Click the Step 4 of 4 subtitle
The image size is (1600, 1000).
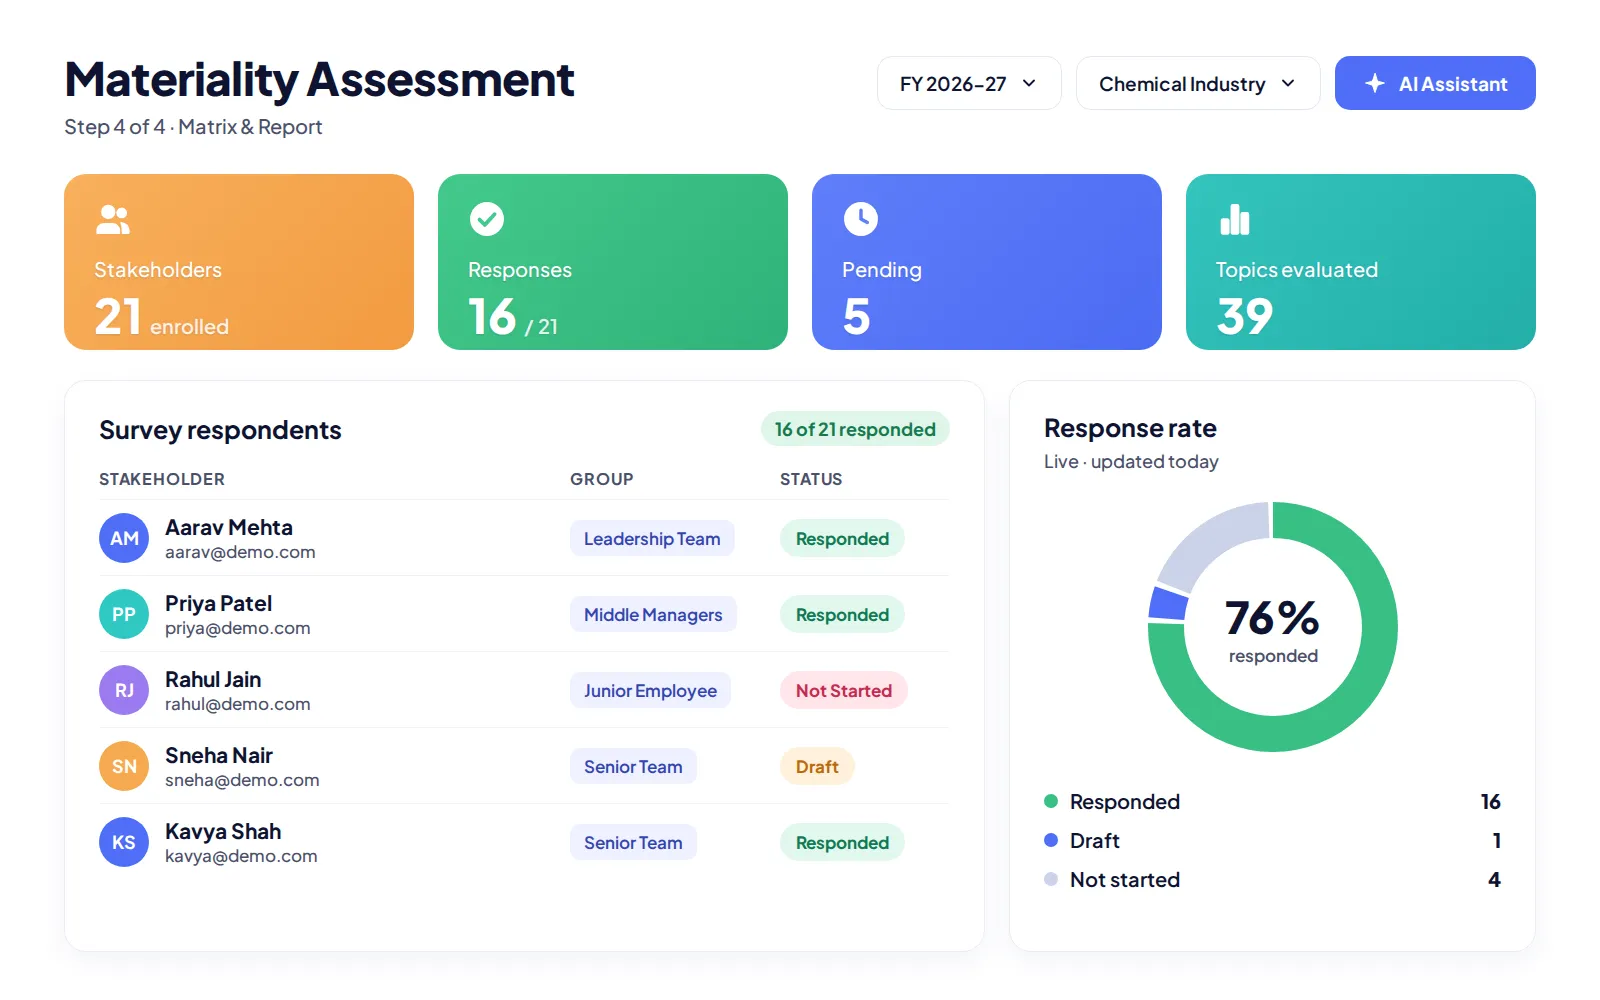click(x=193, y=127)
